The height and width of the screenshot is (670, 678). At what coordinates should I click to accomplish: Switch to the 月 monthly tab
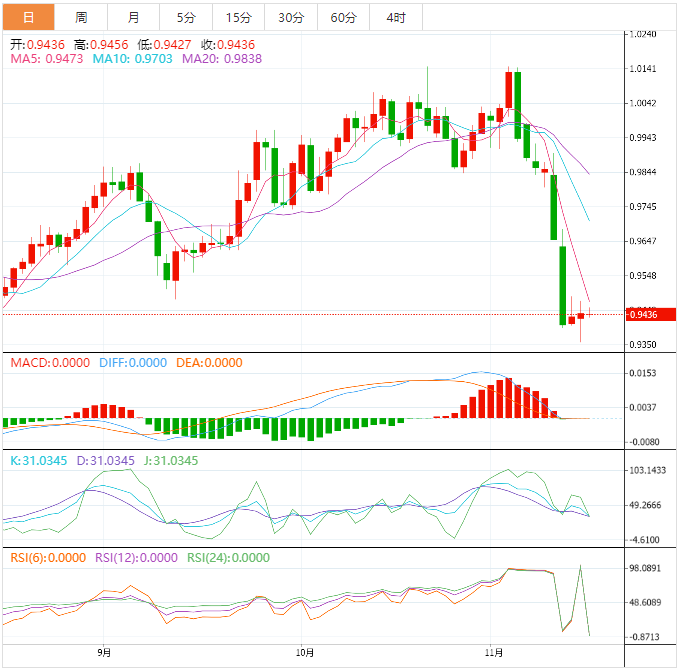[x=133, y=17]
